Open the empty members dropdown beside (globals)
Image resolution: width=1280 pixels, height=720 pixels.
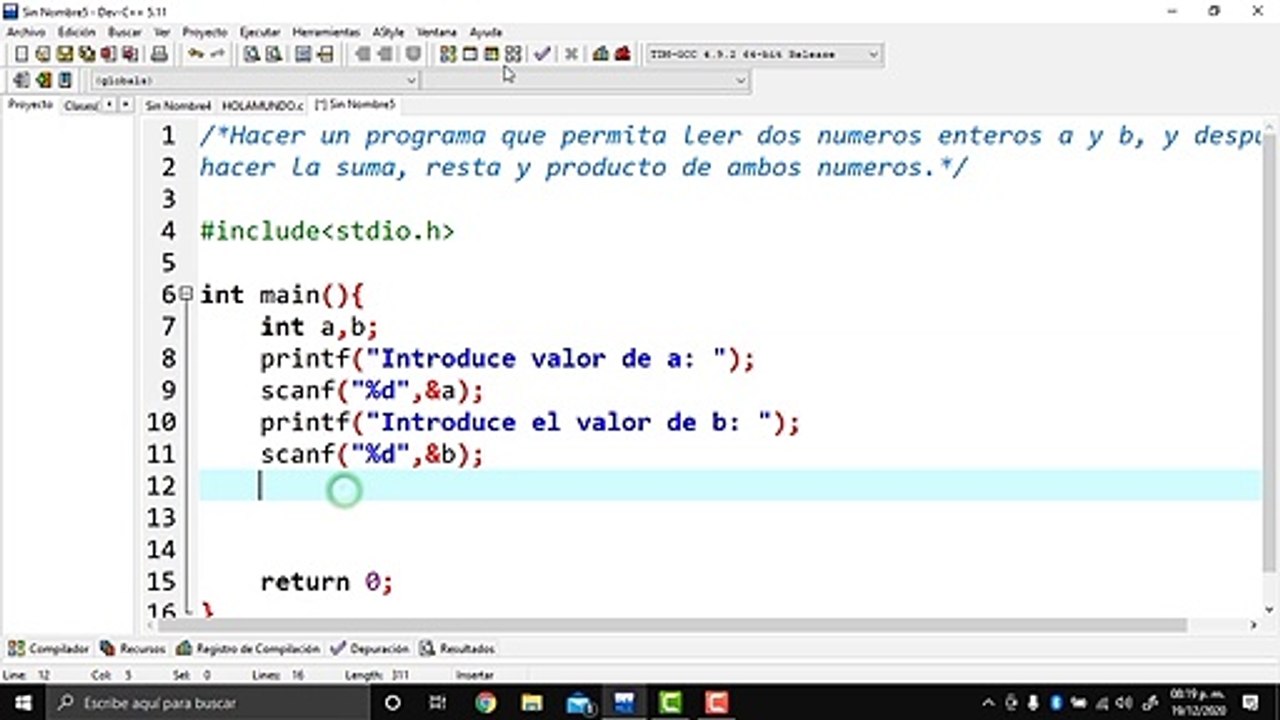(740, 80)
